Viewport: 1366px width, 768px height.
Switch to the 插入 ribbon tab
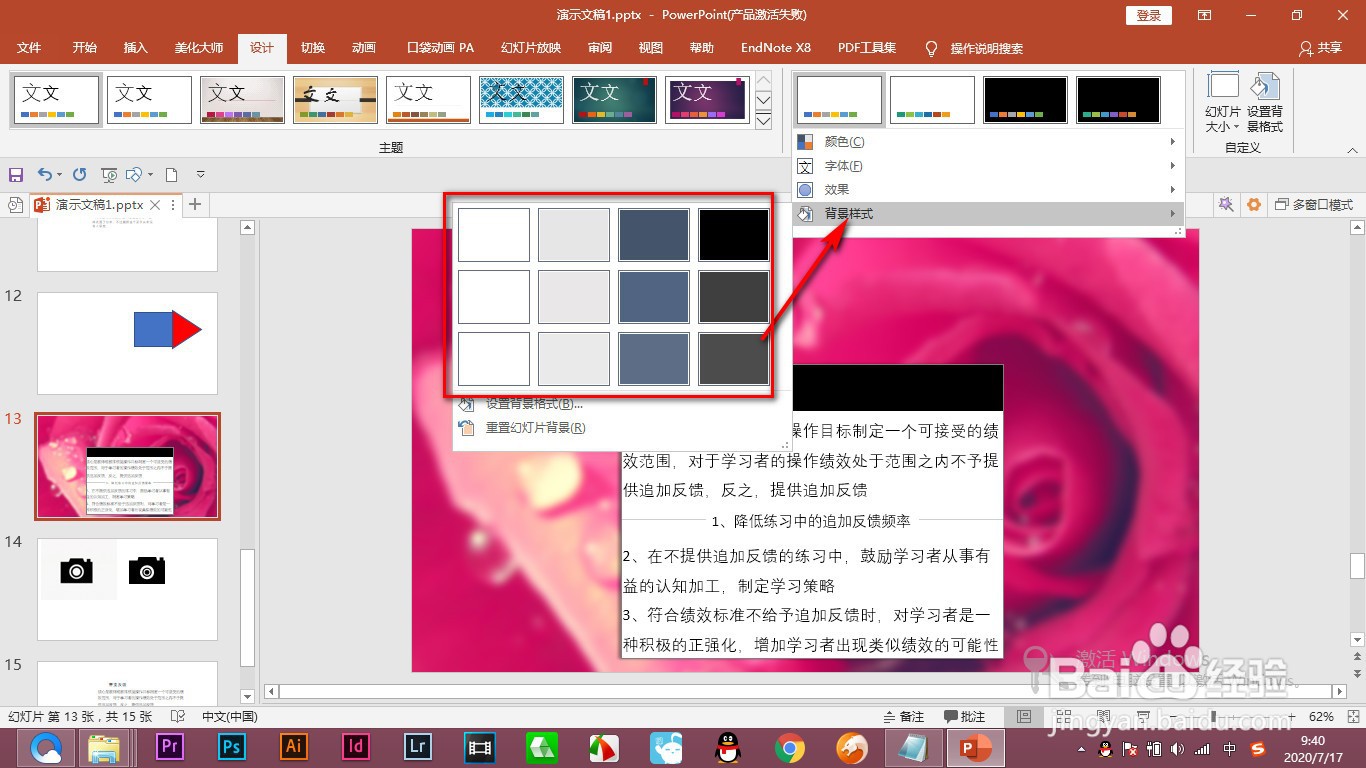click(135, 48)
